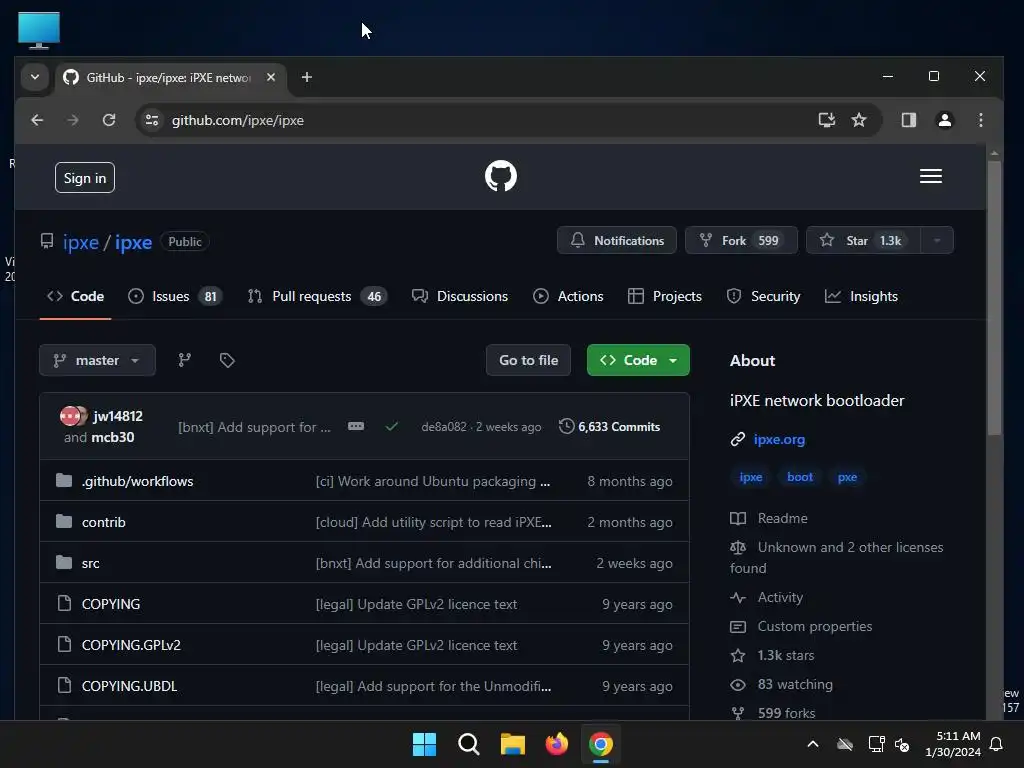Open the Pull requests tab
This screenshot has width=1024, height=768.
317,296
